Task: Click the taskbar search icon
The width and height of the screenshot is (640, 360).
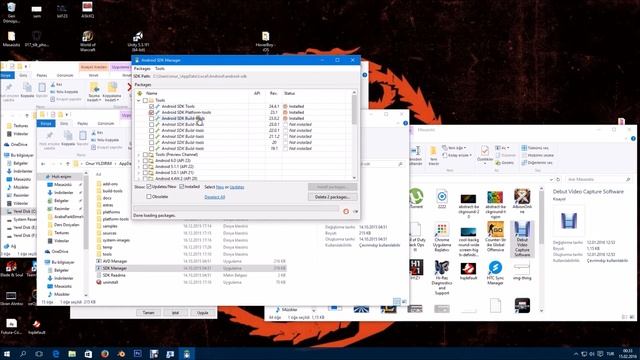Action: pos(23,353)
